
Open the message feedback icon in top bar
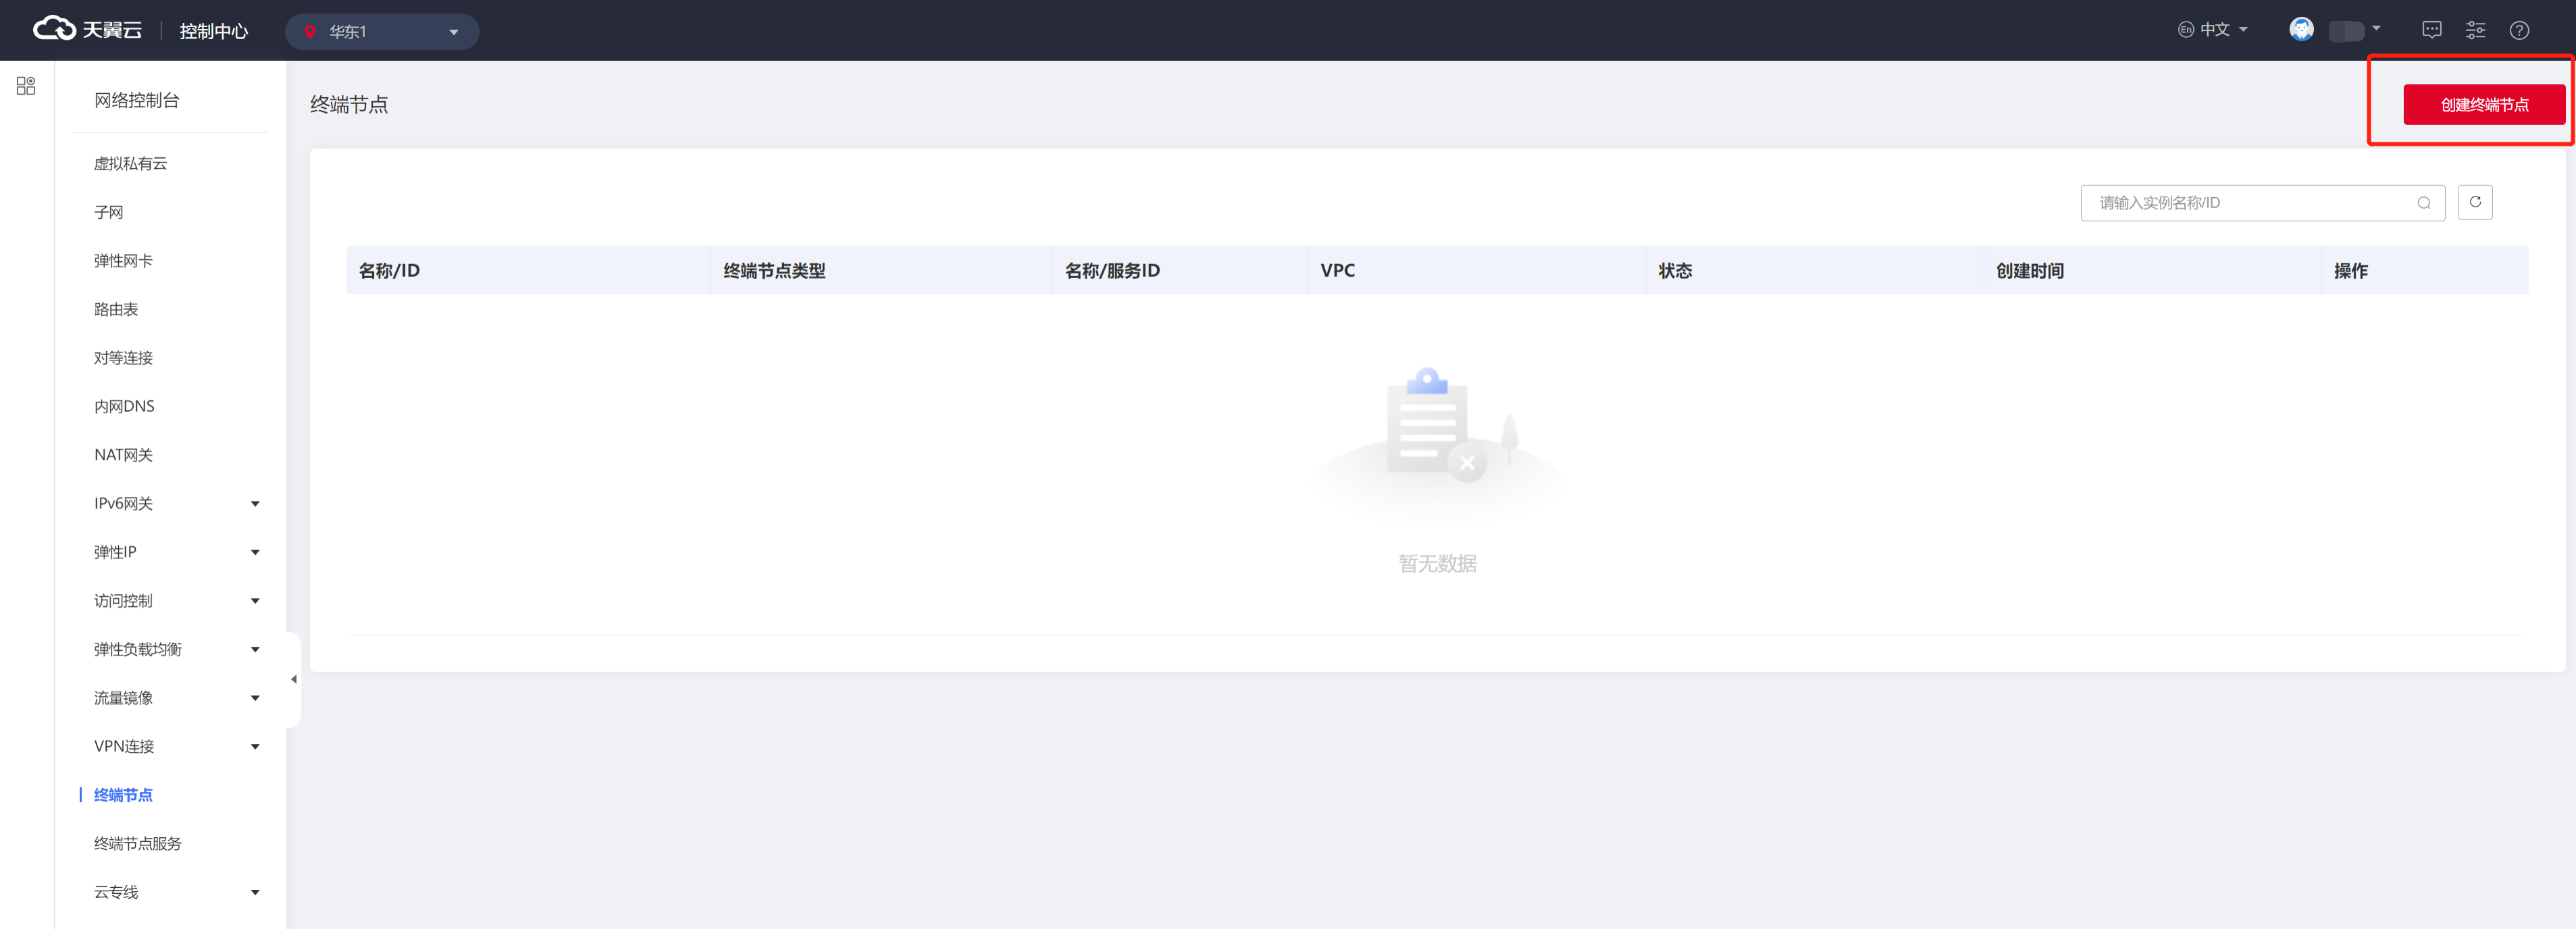[x=2432, y=30]
